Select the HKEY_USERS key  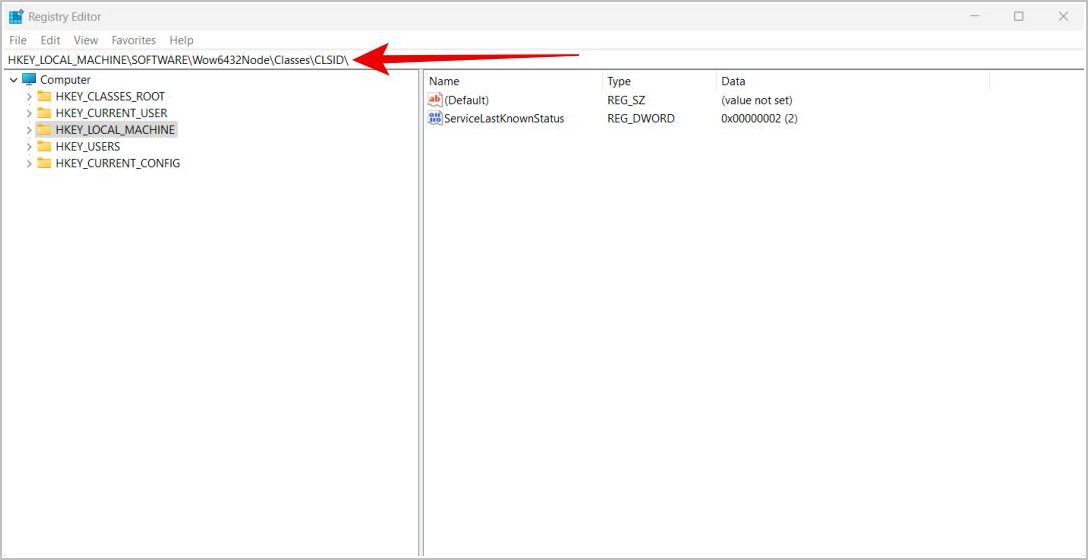click(x=87, y=146)
